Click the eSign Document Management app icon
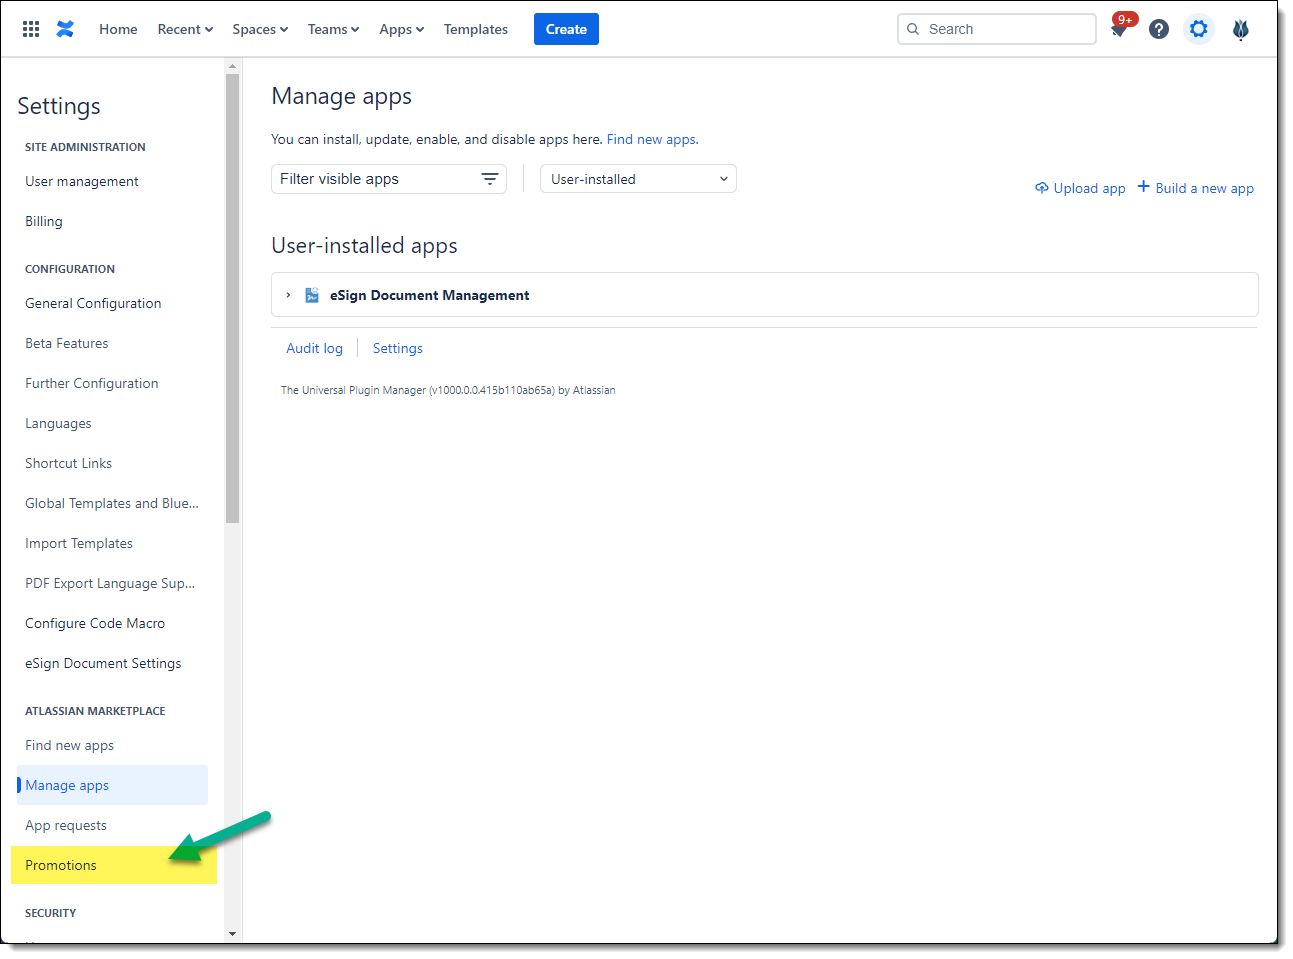 coord(312,295)
